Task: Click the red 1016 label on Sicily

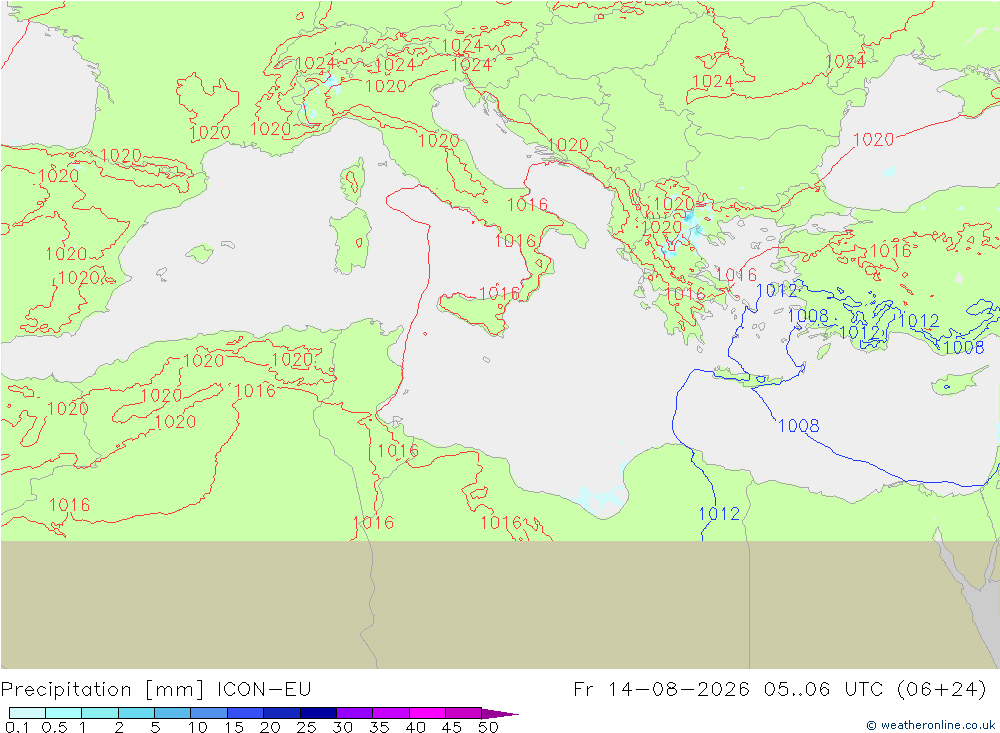Action: click(x=499, y=293)
